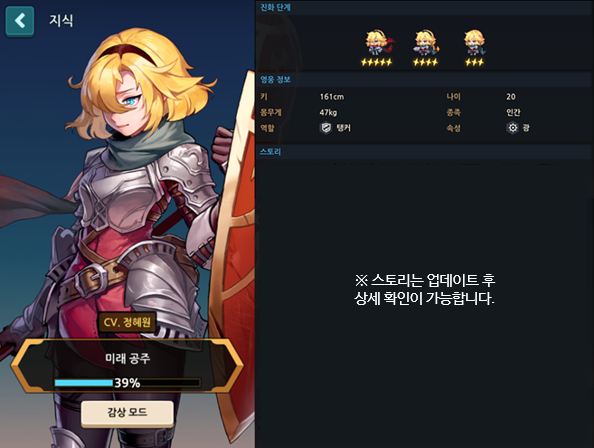Click the 161cm height value
This screenshot has height=448, width=594.
click(x=332, y=97)
